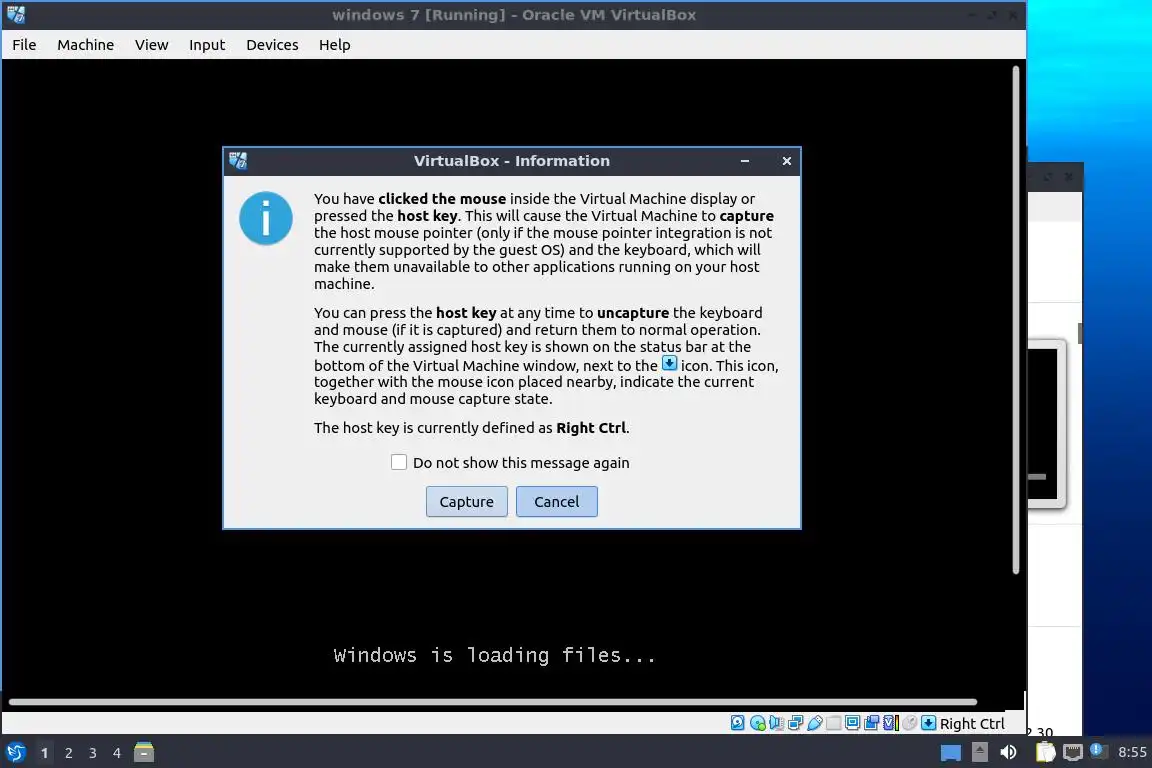
Task: Click the hard disk activity status icon
Action: pyautogui.click(x=738, y=723)
